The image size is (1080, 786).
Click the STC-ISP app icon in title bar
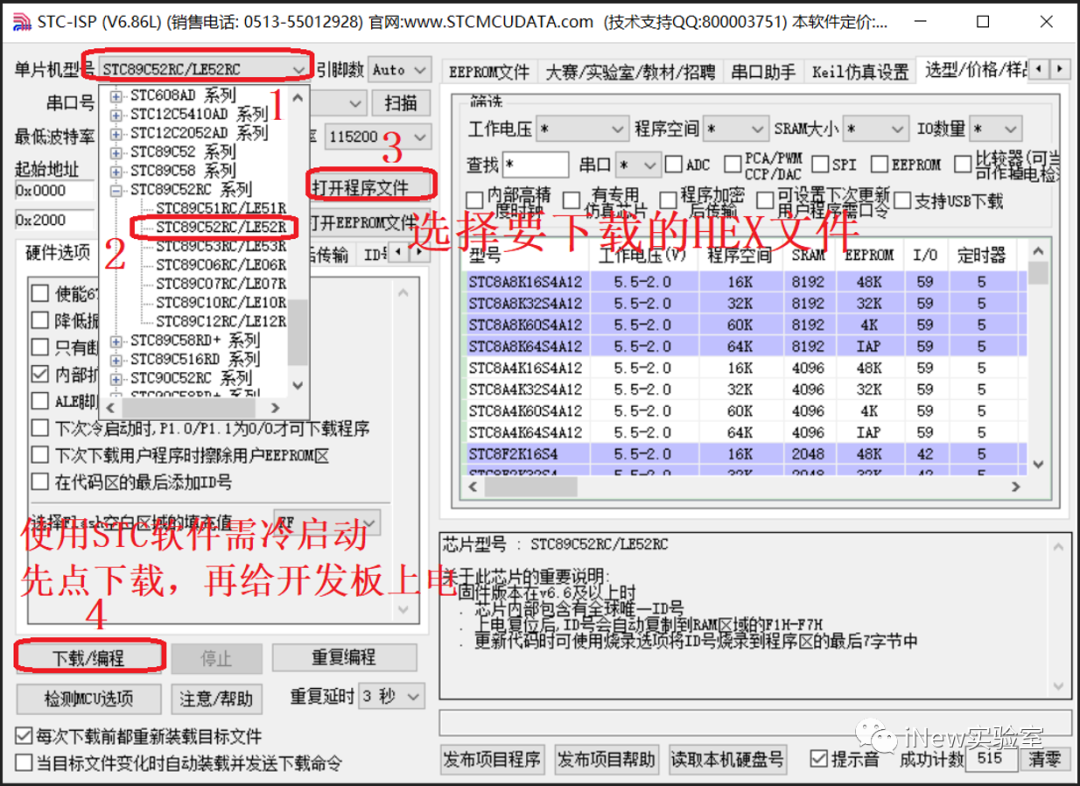click(x=22, y=22)
